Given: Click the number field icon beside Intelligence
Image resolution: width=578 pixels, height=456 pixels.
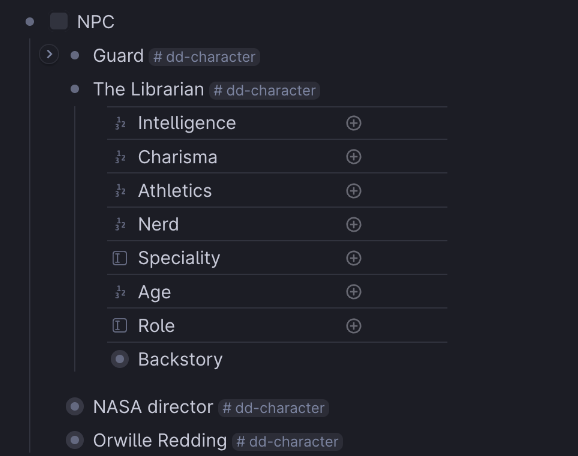Looking at the screenshot, I should [120, 123].
